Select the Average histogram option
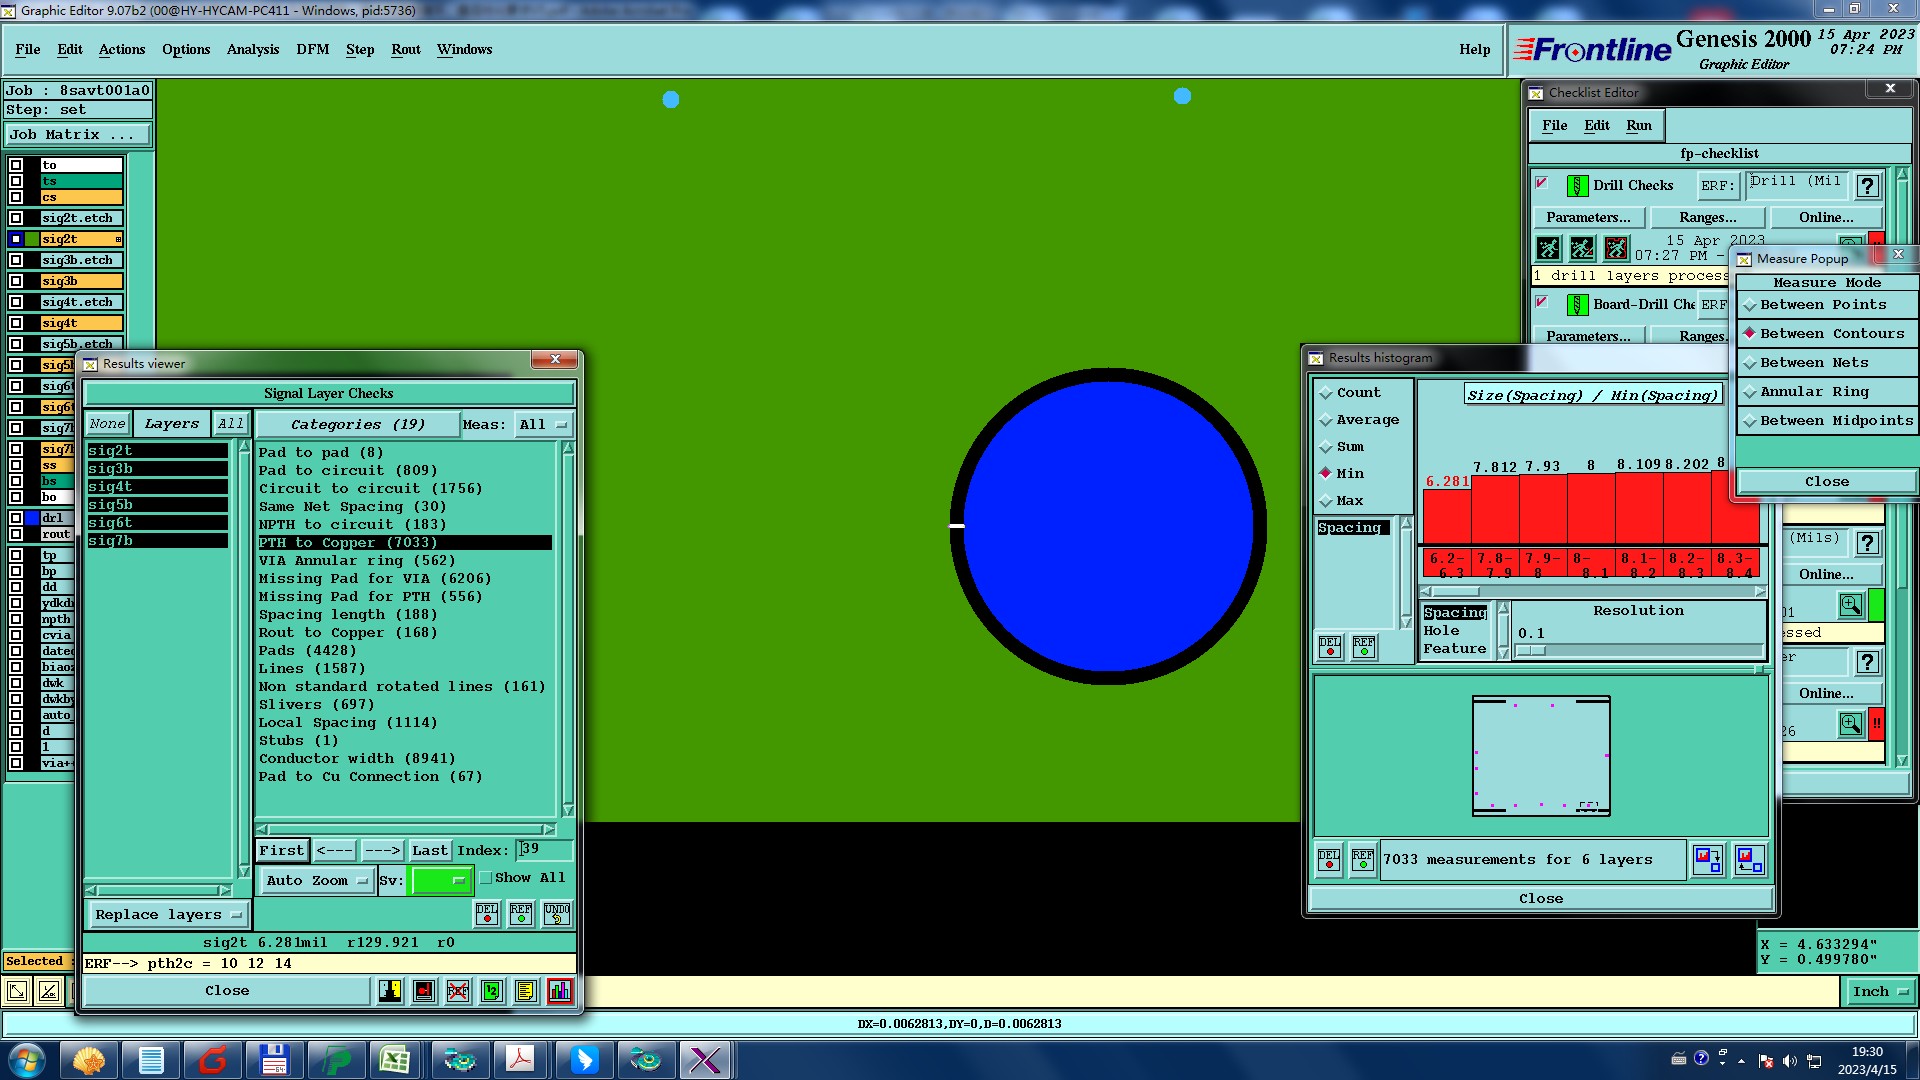 click(x=1366, y=420)
